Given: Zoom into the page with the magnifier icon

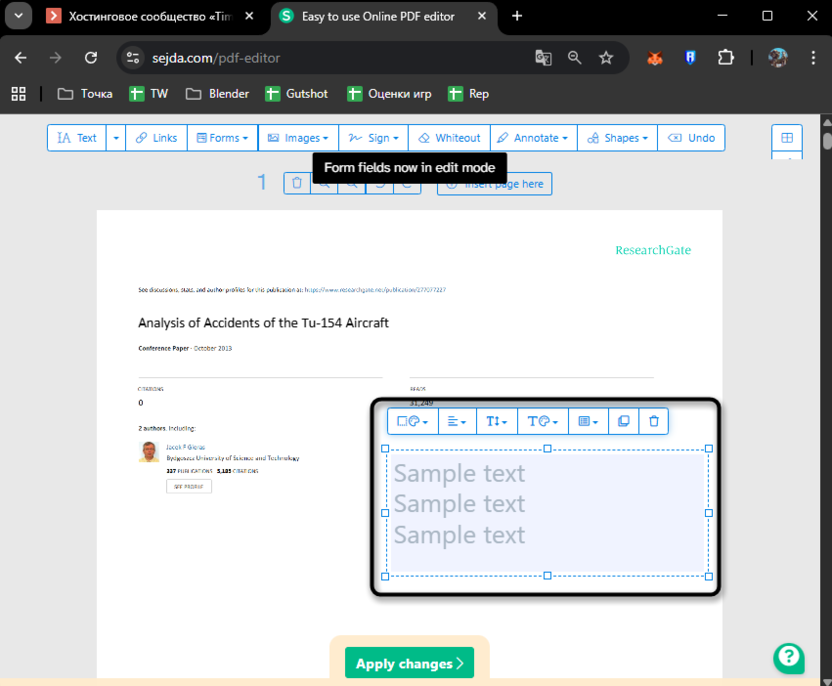Looking at the screenshot, I should click(324, 183).
